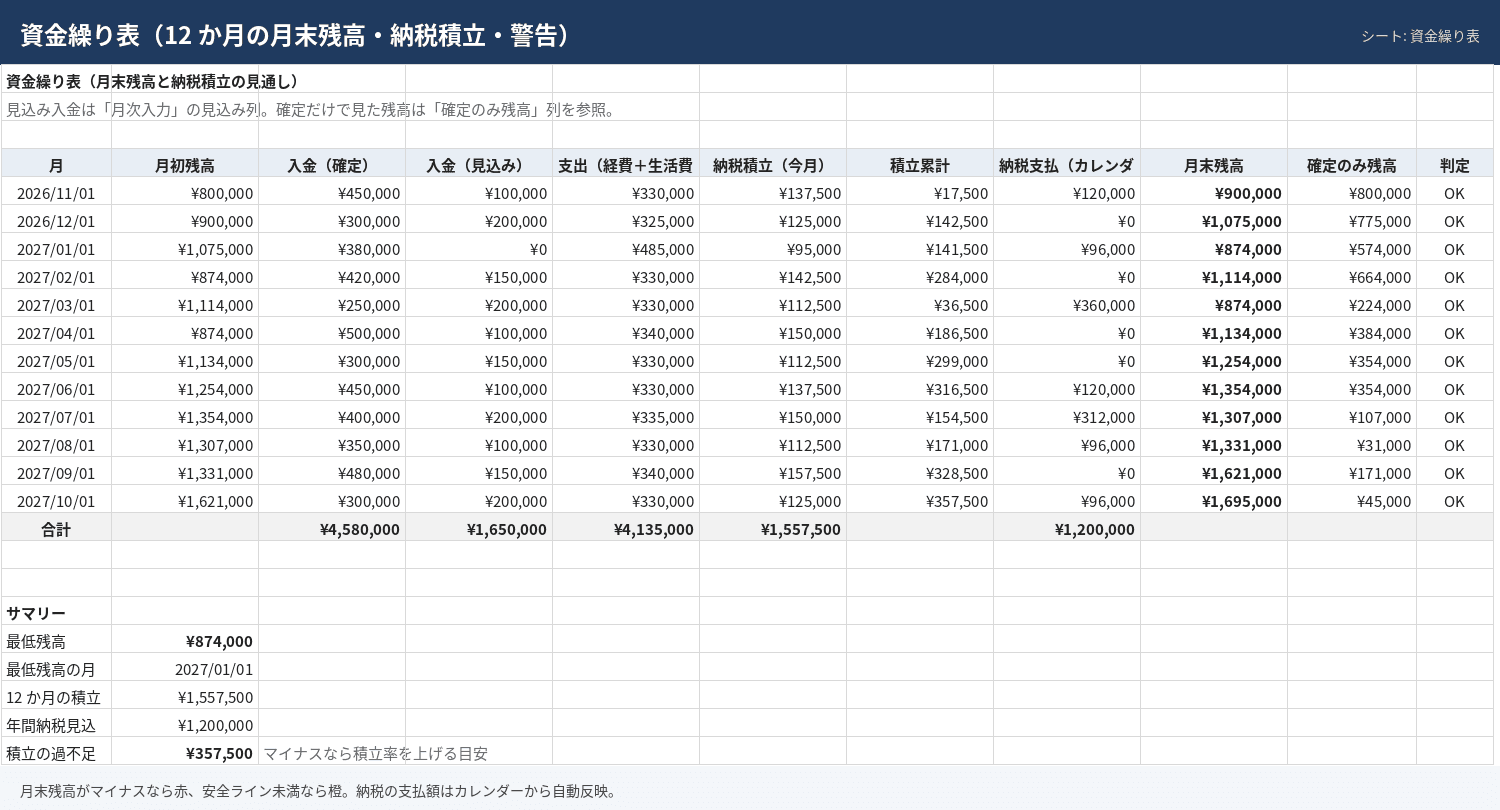Select the OK status in 2027/05/01 row
The image size is (1500, 810).
click(x=1455, y=361)
